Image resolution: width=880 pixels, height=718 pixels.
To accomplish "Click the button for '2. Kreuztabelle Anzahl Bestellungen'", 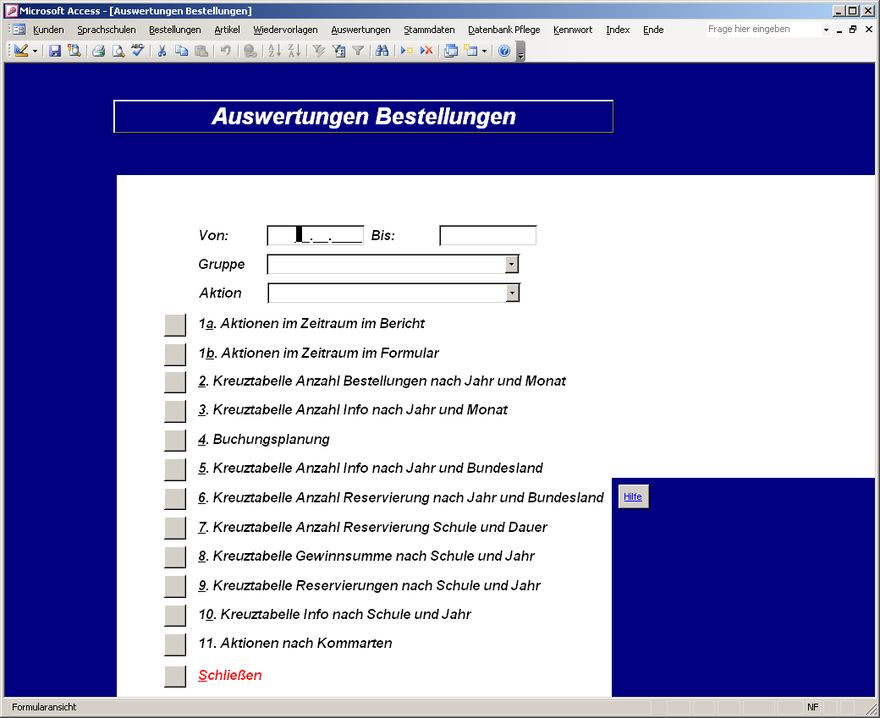I will pos(175,382).
